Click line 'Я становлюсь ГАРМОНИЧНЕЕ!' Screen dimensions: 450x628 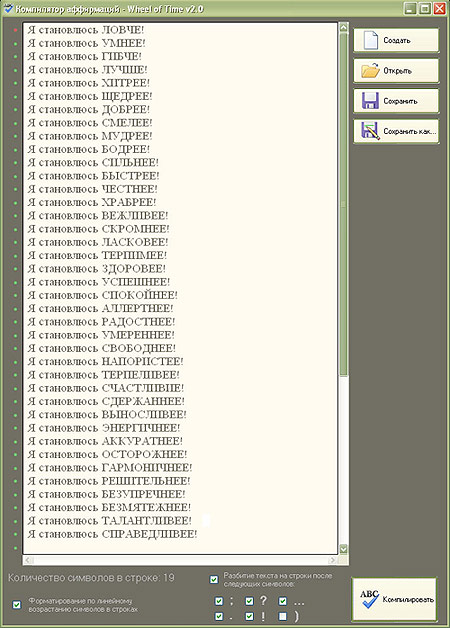coord(110,468)
